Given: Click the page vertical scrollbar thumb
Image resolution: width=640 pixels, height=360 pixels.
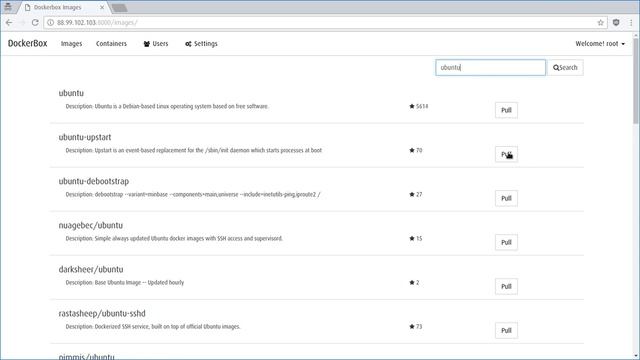Looking at the screenshot, I should 636,81.
